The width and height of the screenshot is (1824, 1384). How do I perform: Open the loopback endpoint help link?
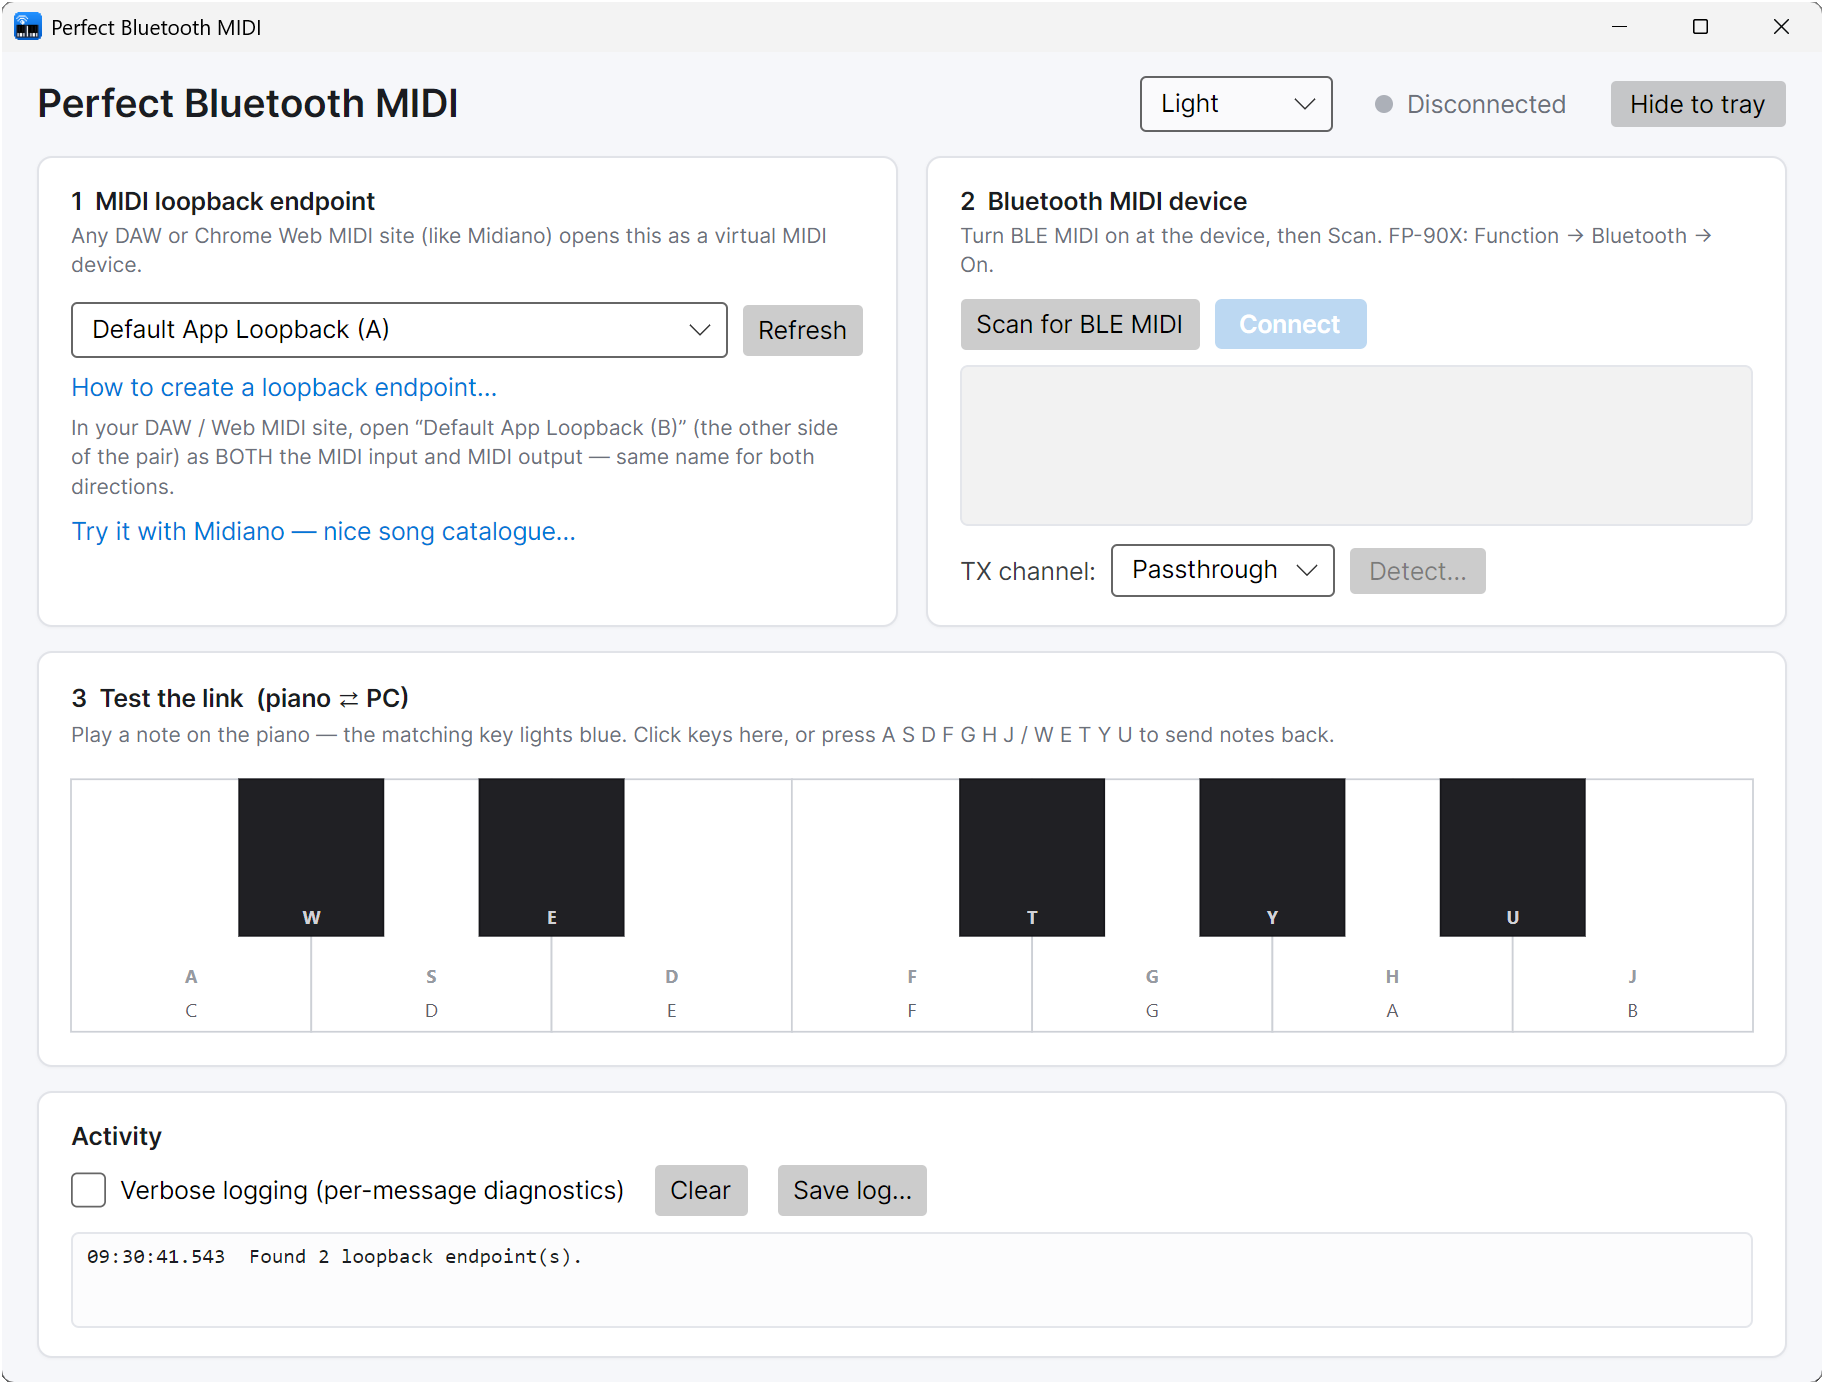click(x=284, y=388)
